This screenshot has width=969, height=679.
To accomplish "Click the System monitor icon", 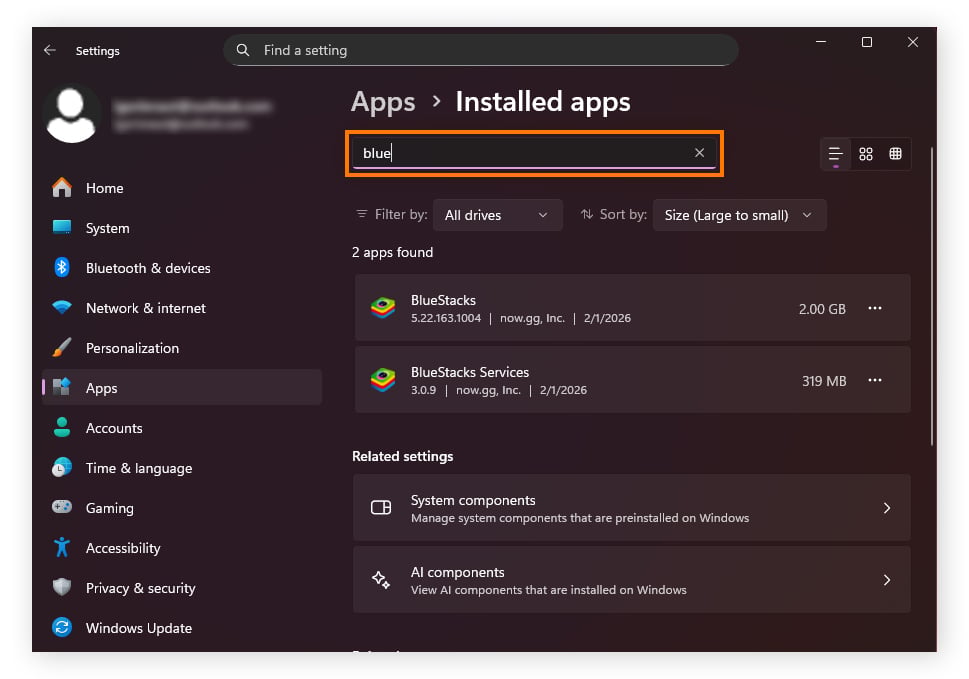I will tap(62, 227).
